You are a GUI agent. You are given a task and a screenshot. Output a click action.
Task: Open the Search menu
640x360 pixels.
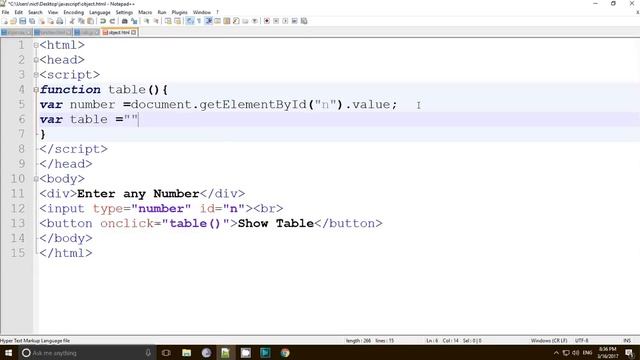(35, 12)
